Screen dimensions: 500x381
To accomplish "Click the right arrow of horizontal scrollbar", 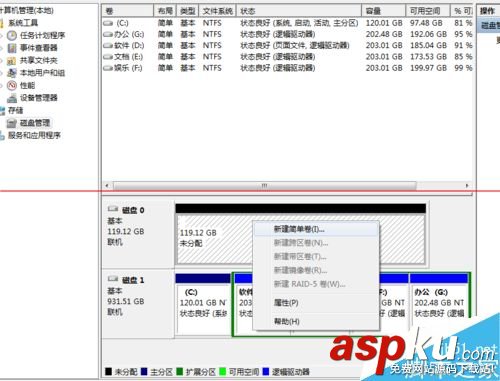I will 467,186.
